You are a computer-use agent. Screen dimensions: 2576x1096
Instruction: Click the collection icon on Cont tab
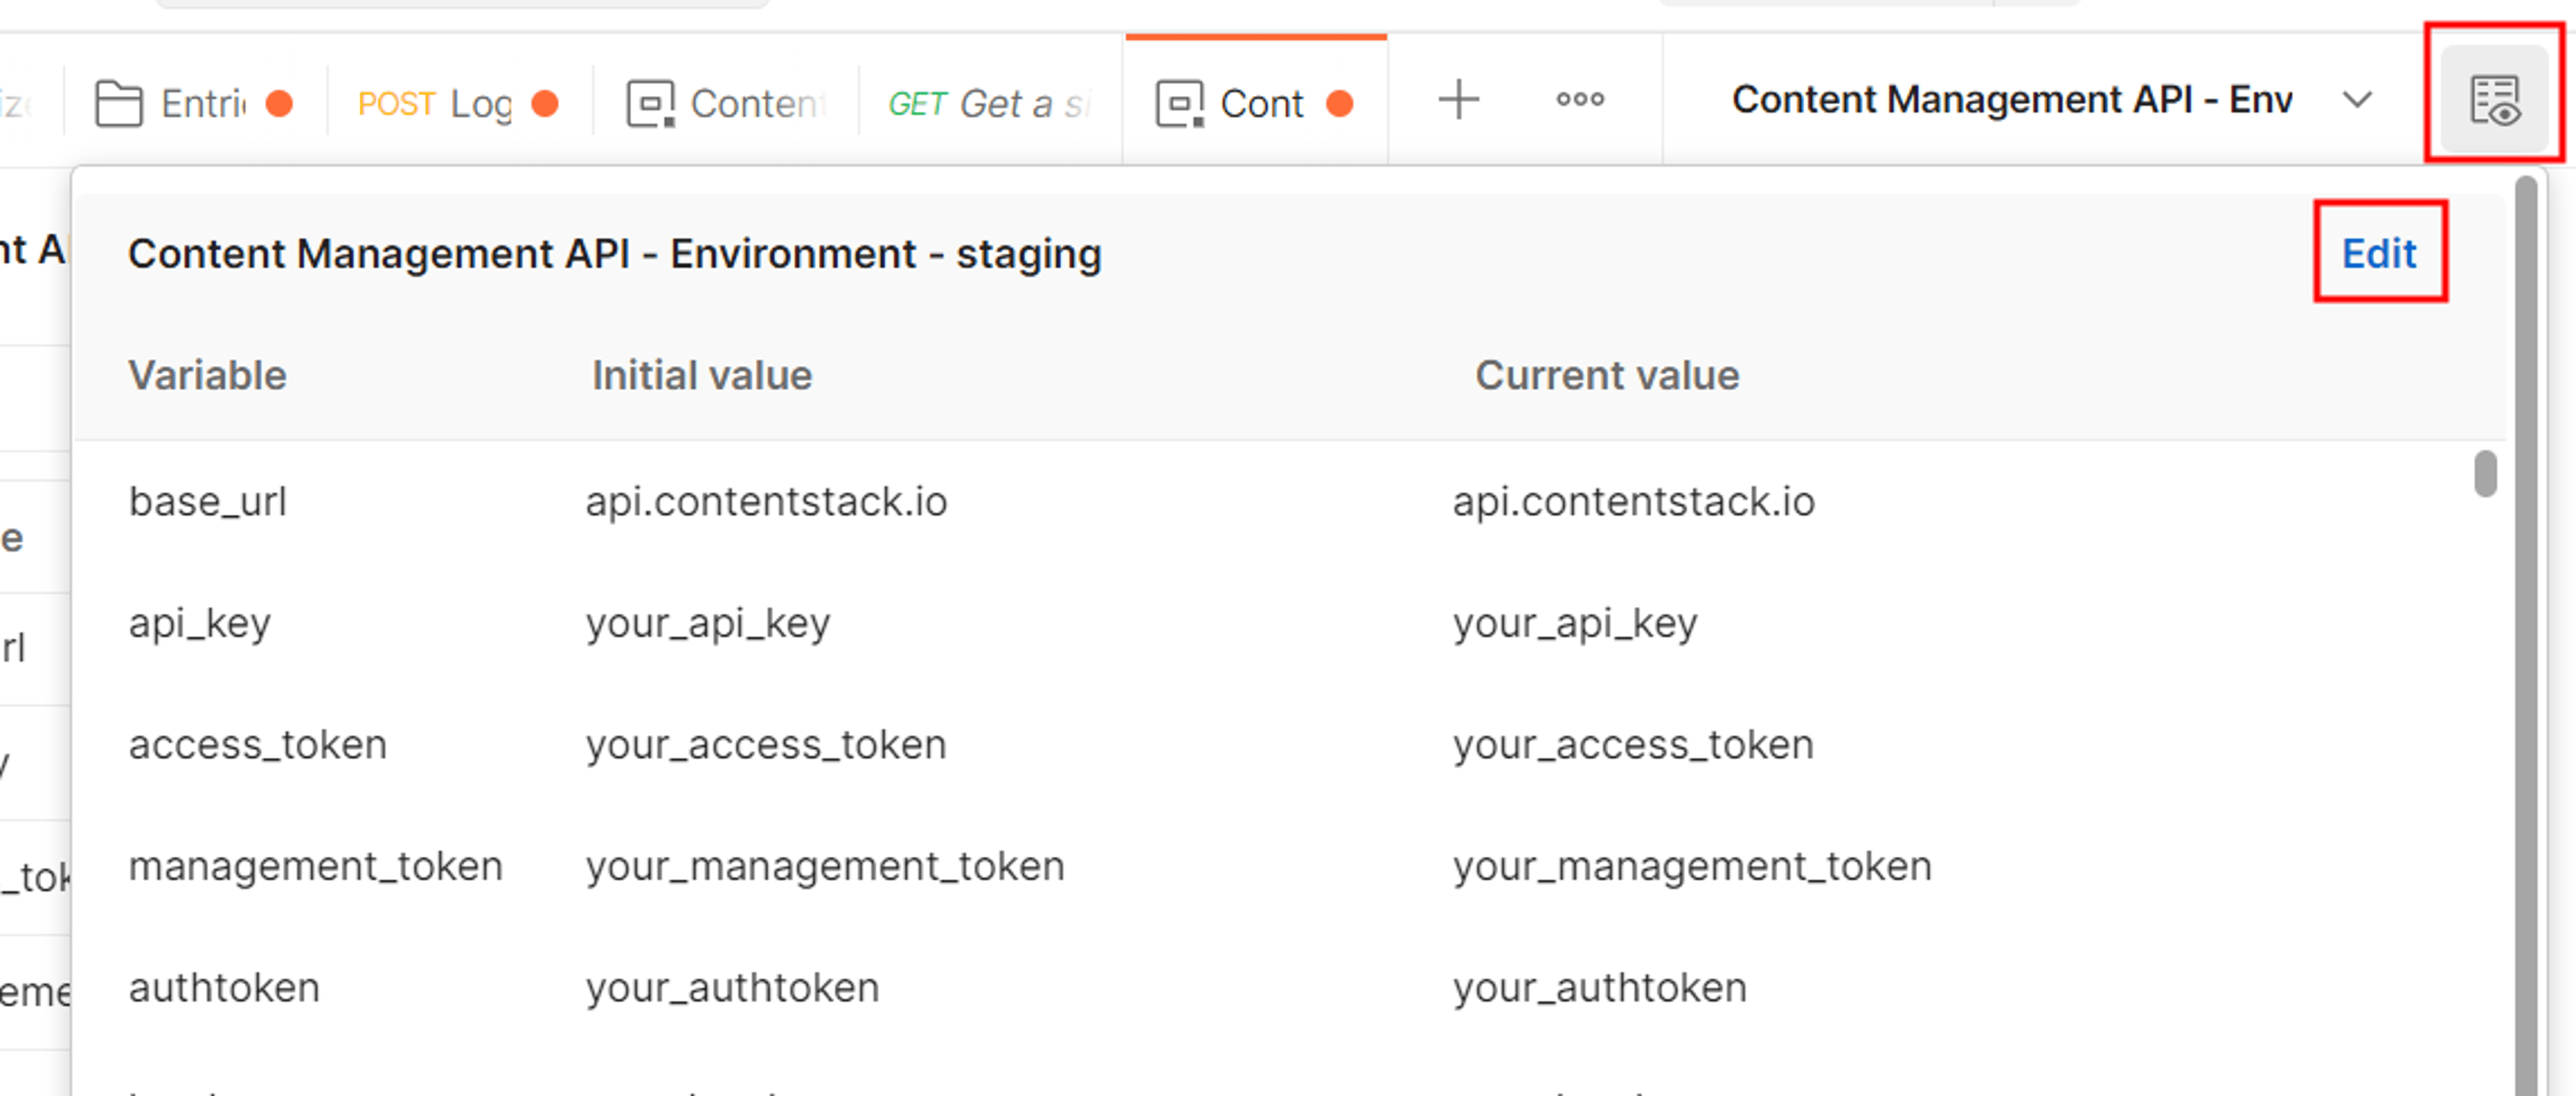[1181, 104]
